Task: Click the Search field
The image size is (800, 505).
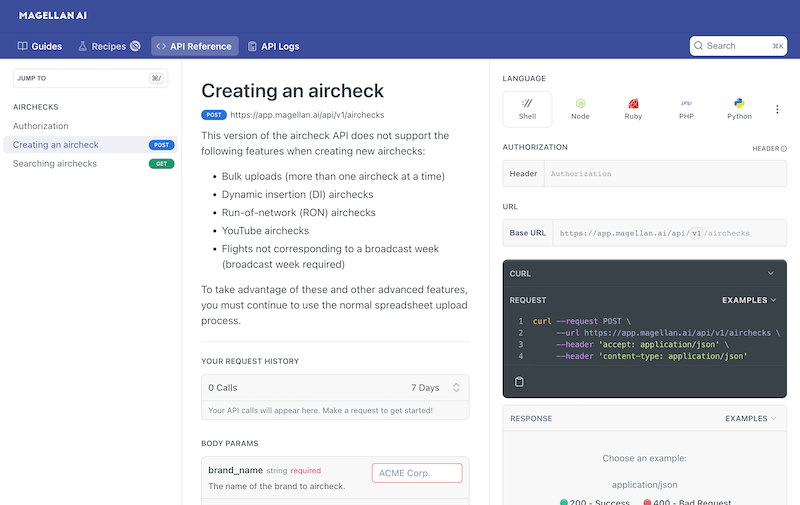Action: 738,46
